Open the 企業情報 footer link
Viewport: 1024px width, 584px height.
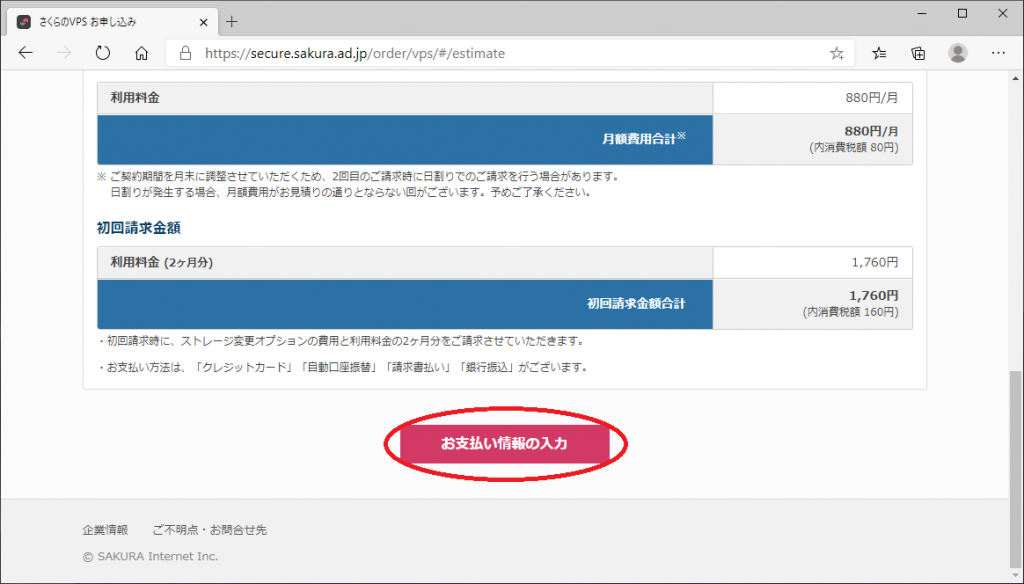pyautogui.click(x=105, y=530)
